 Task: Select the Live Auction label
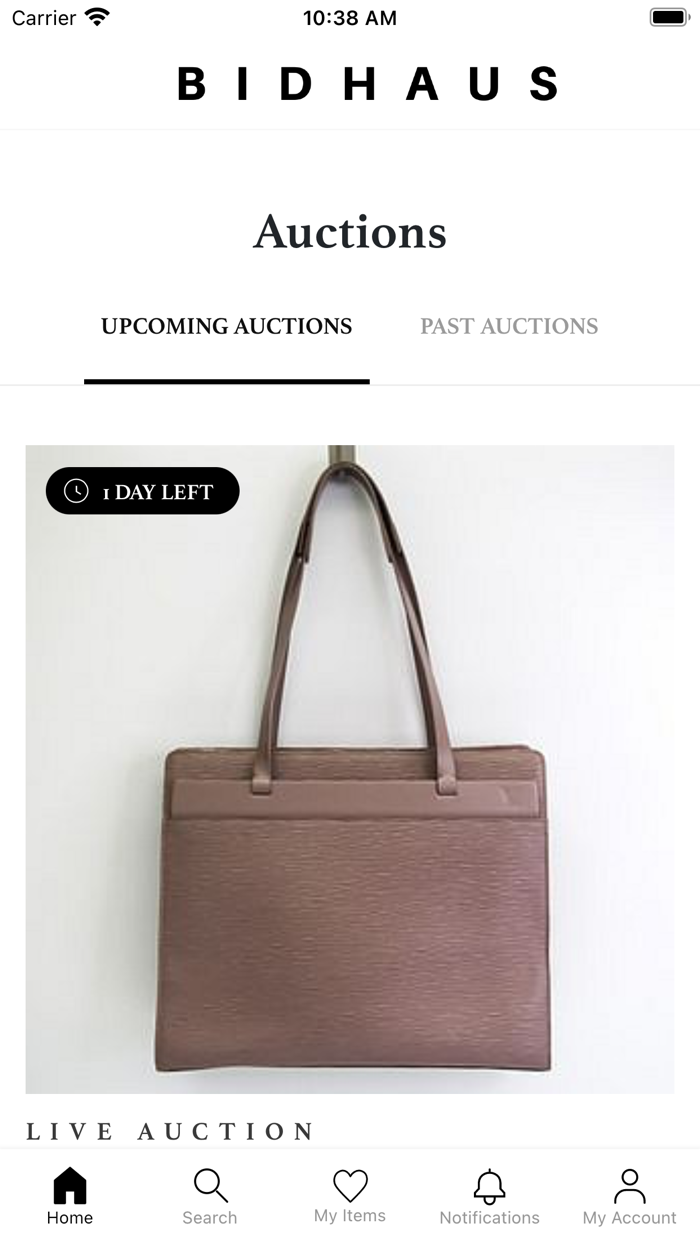pos(169,1131)
